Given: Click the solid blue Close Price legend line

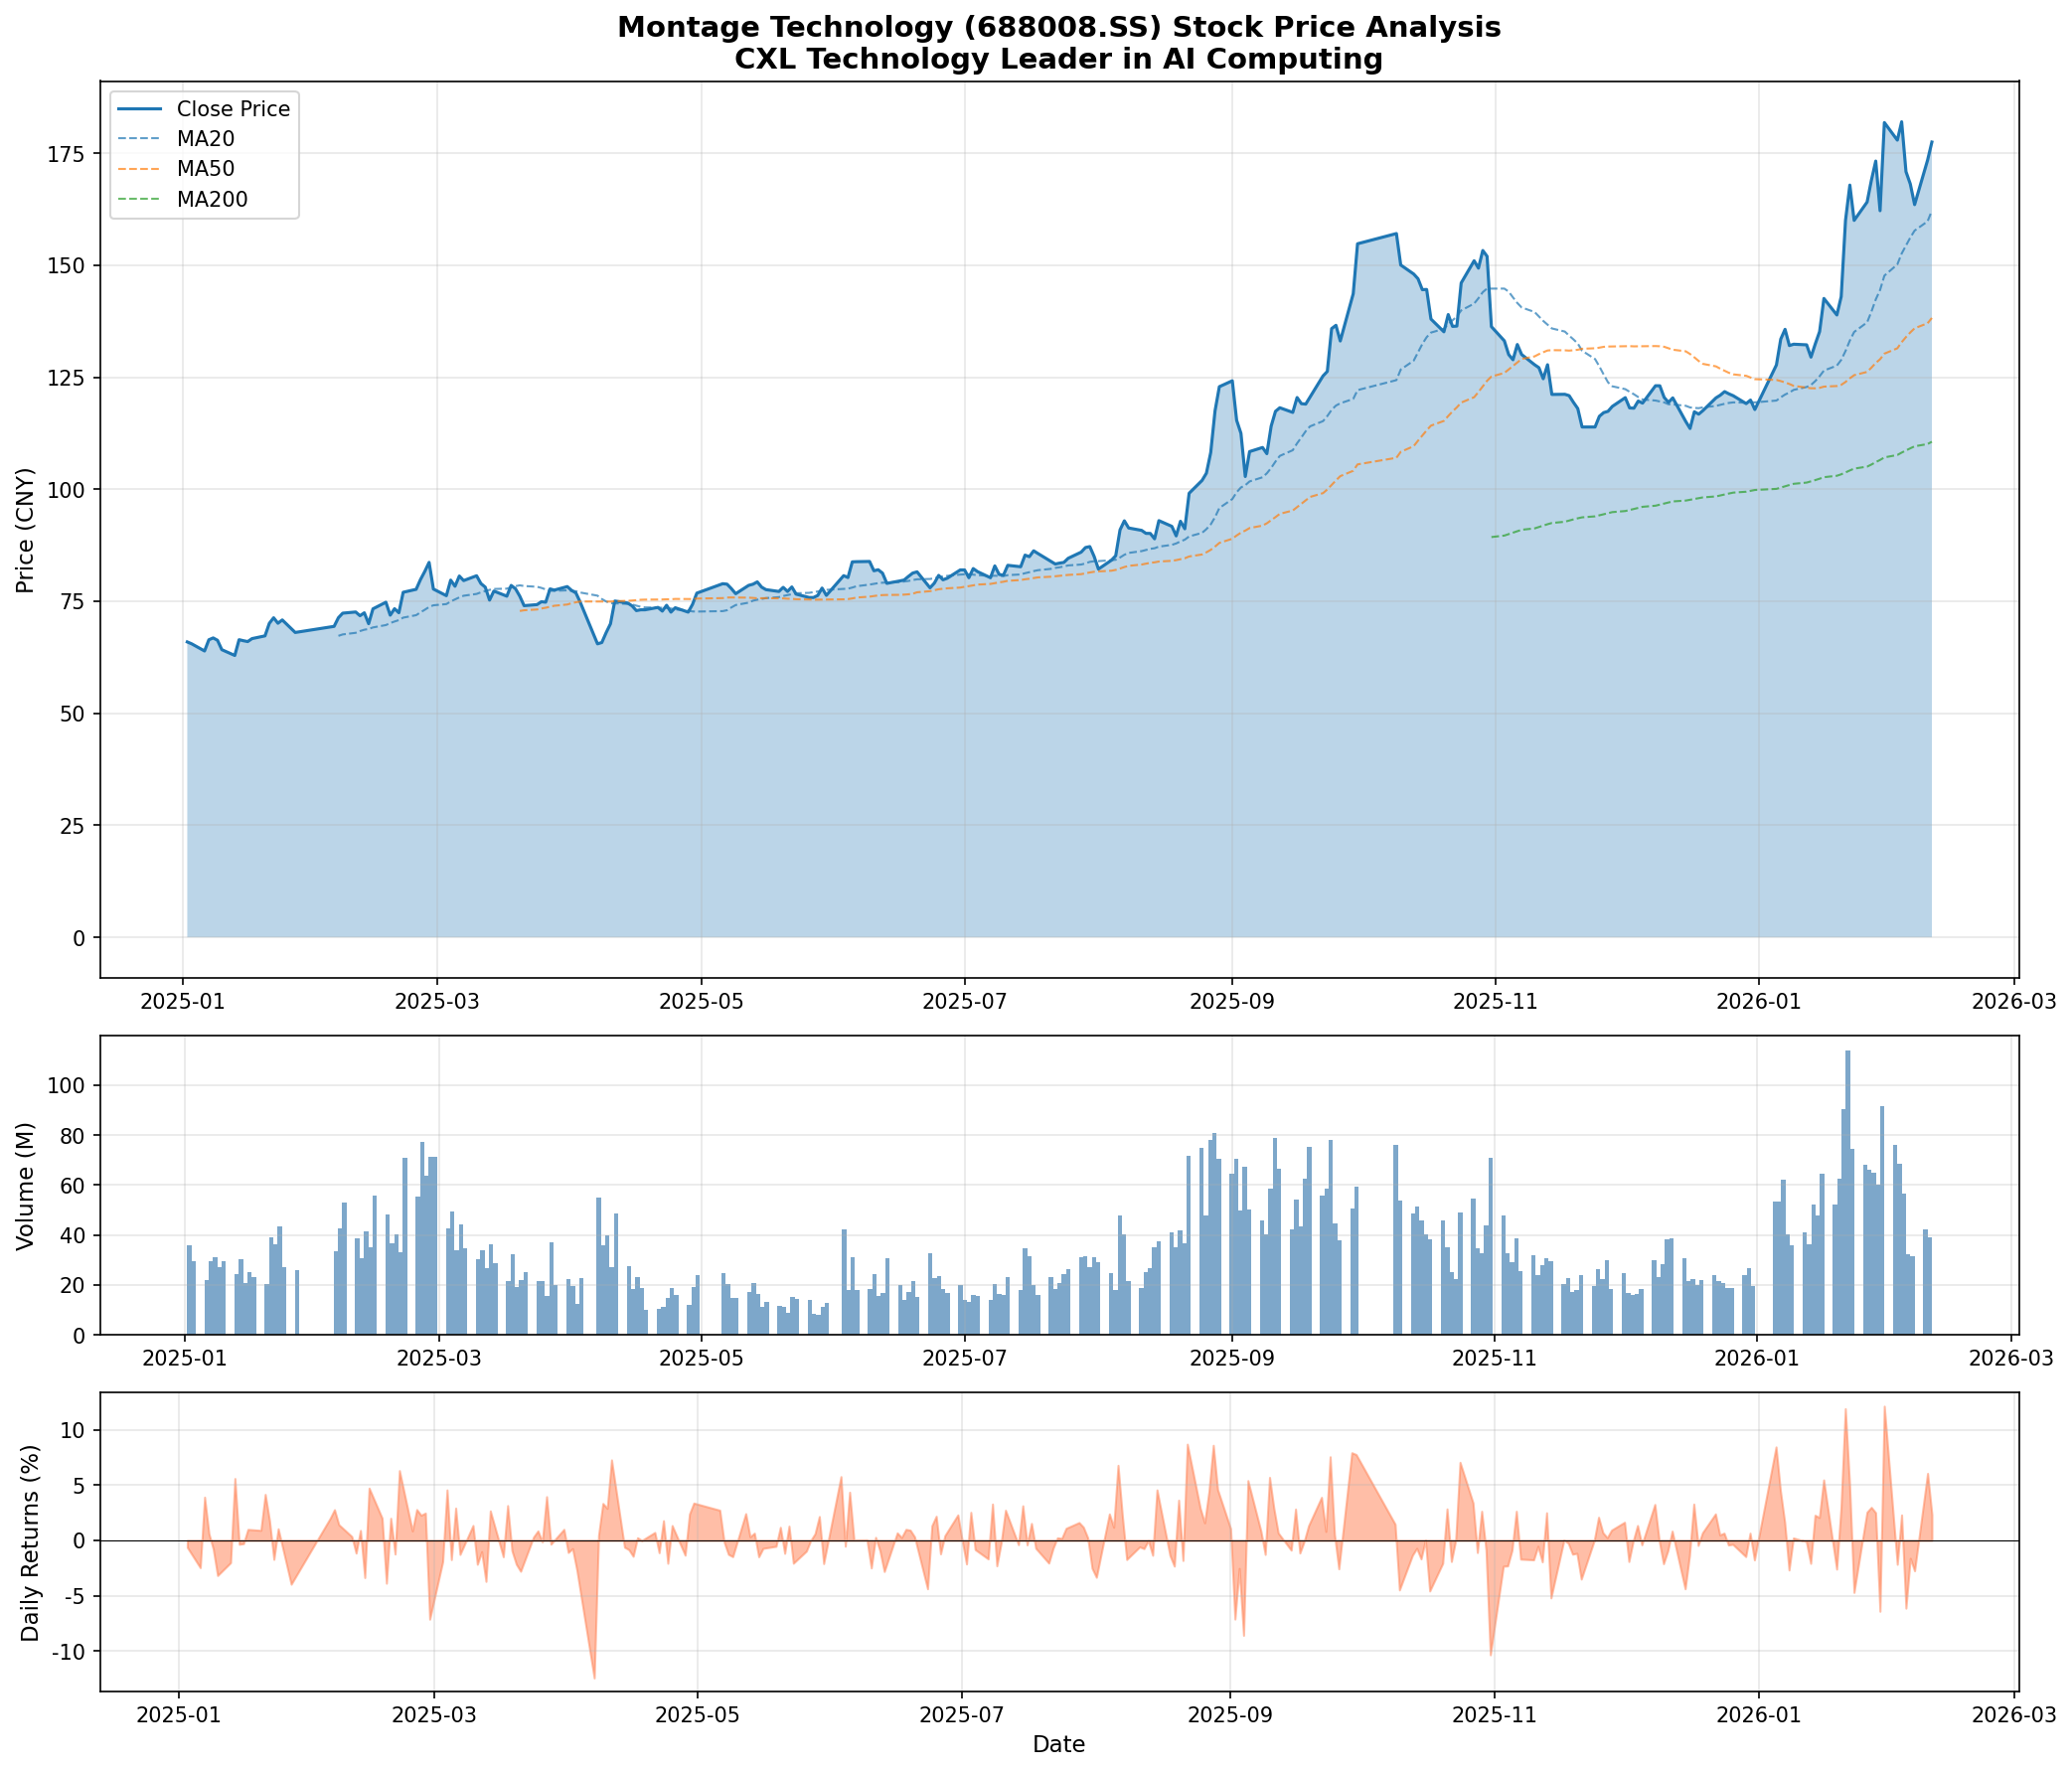Looking at the screenshot, I should pyautogui.click(x=140, y=109).
